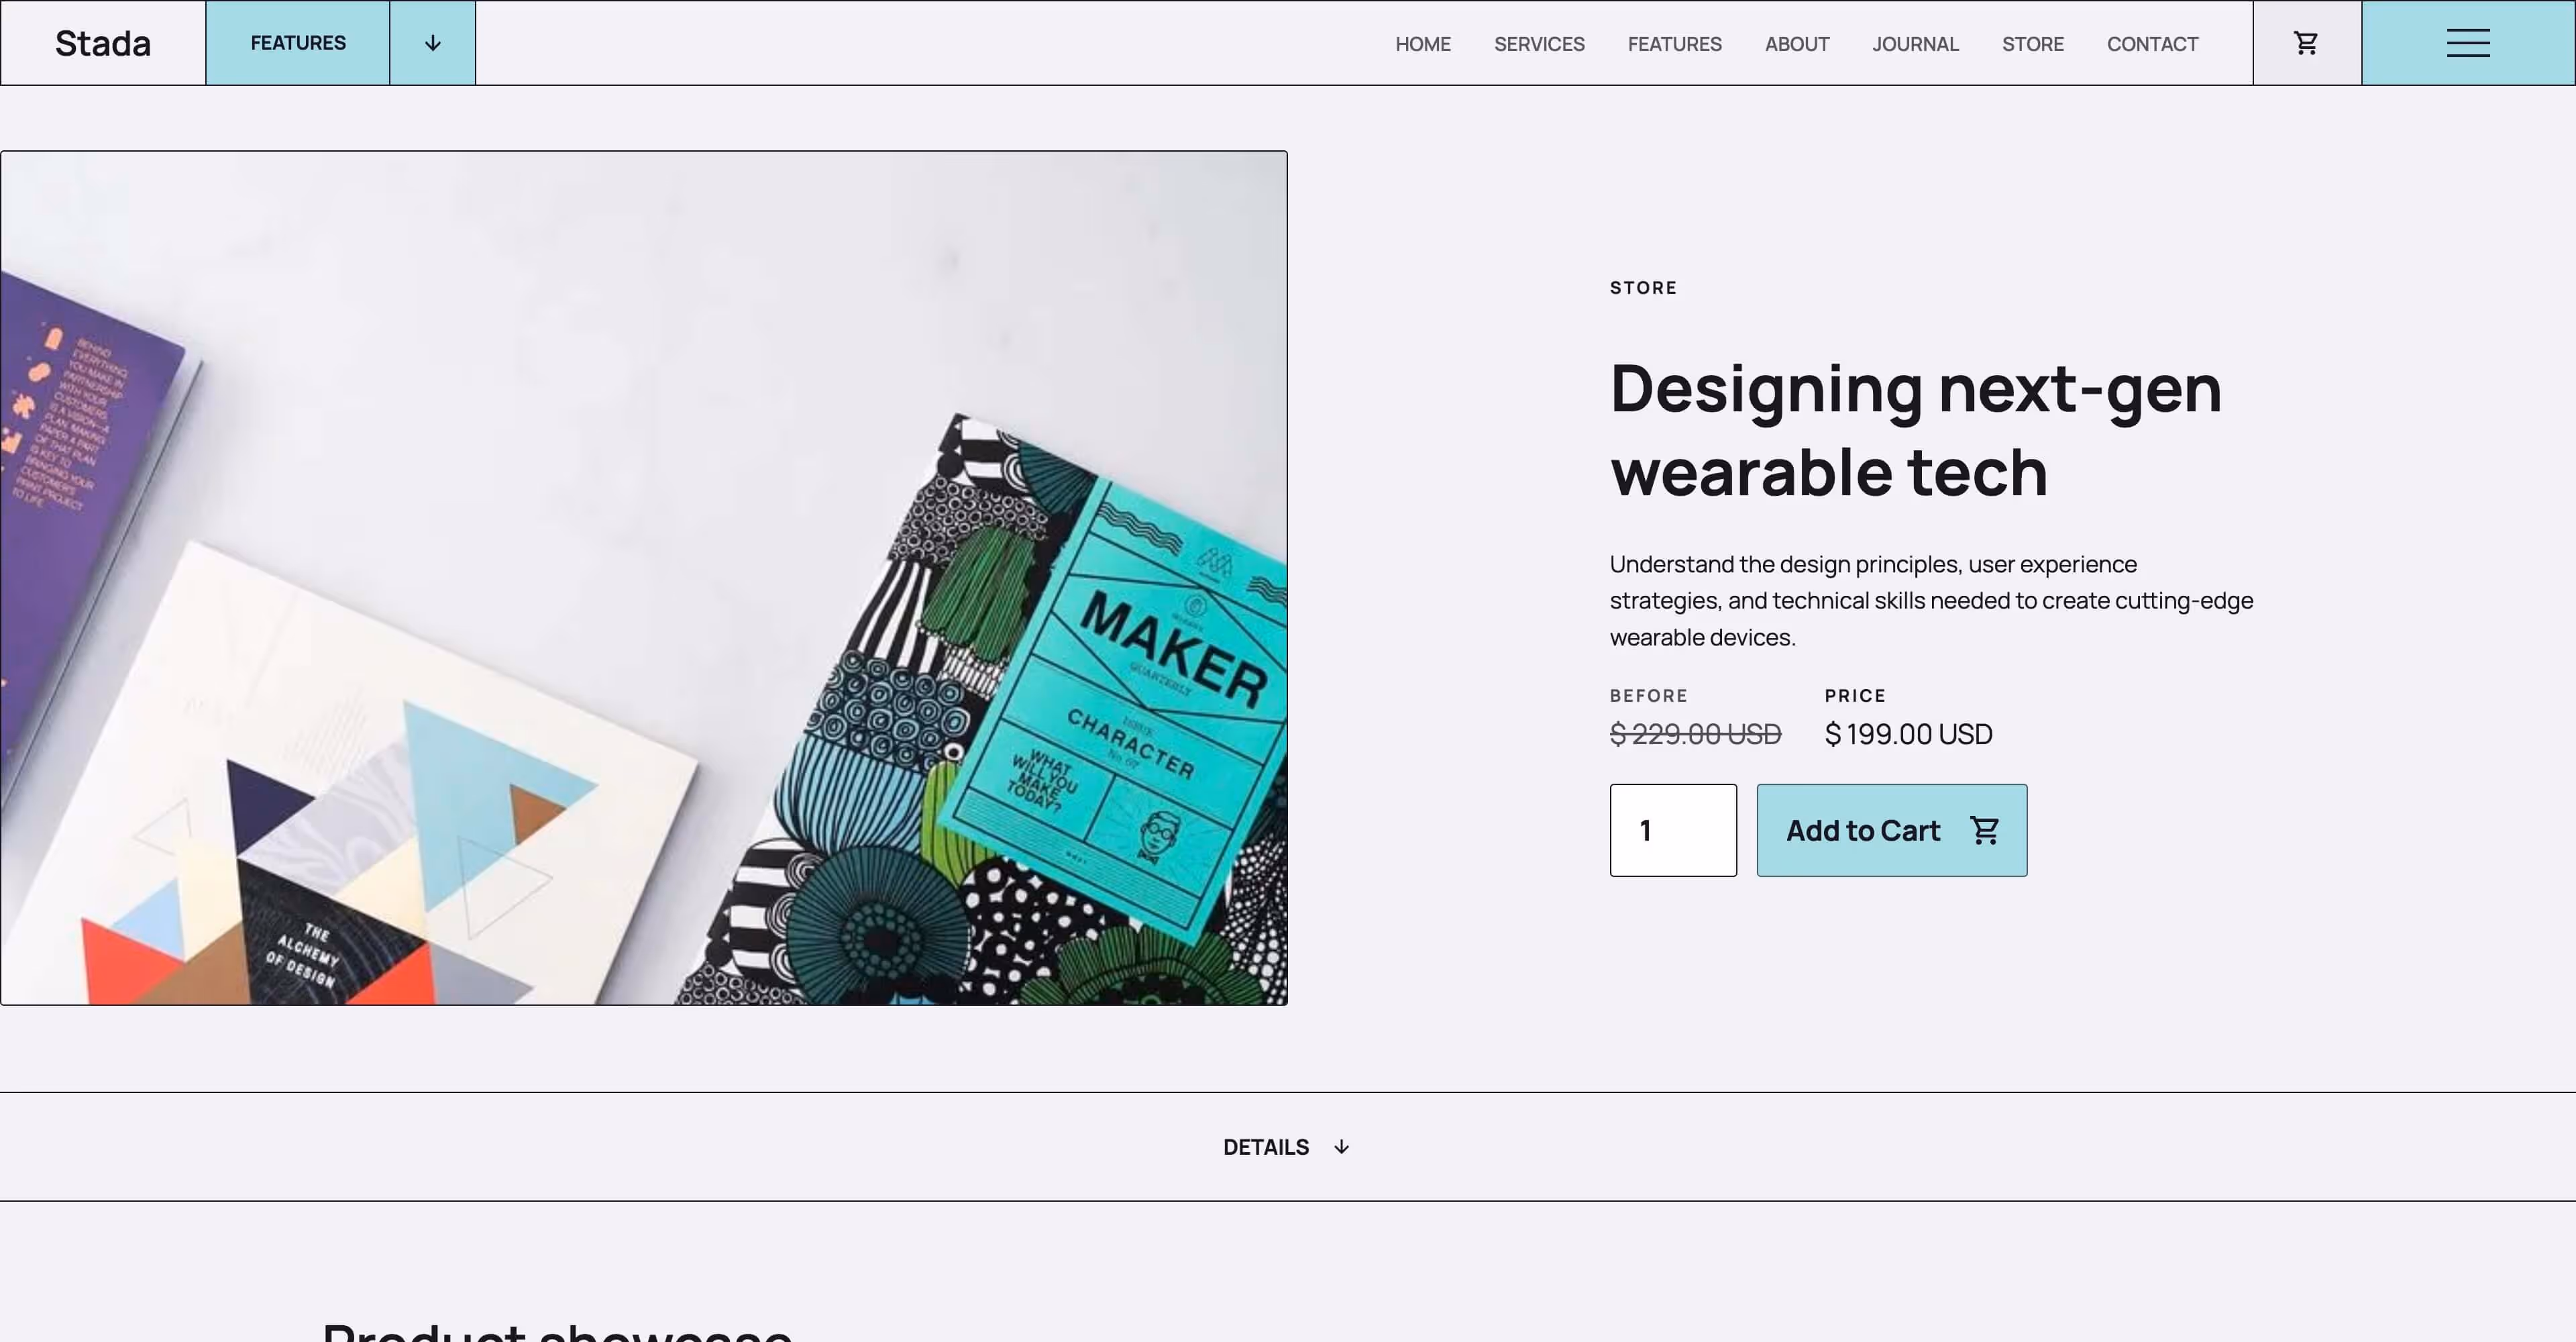This screenshot has height=1342, width=2576.
Task: Click the down arrow beside FEATURES button
Action: click(432, 43)
